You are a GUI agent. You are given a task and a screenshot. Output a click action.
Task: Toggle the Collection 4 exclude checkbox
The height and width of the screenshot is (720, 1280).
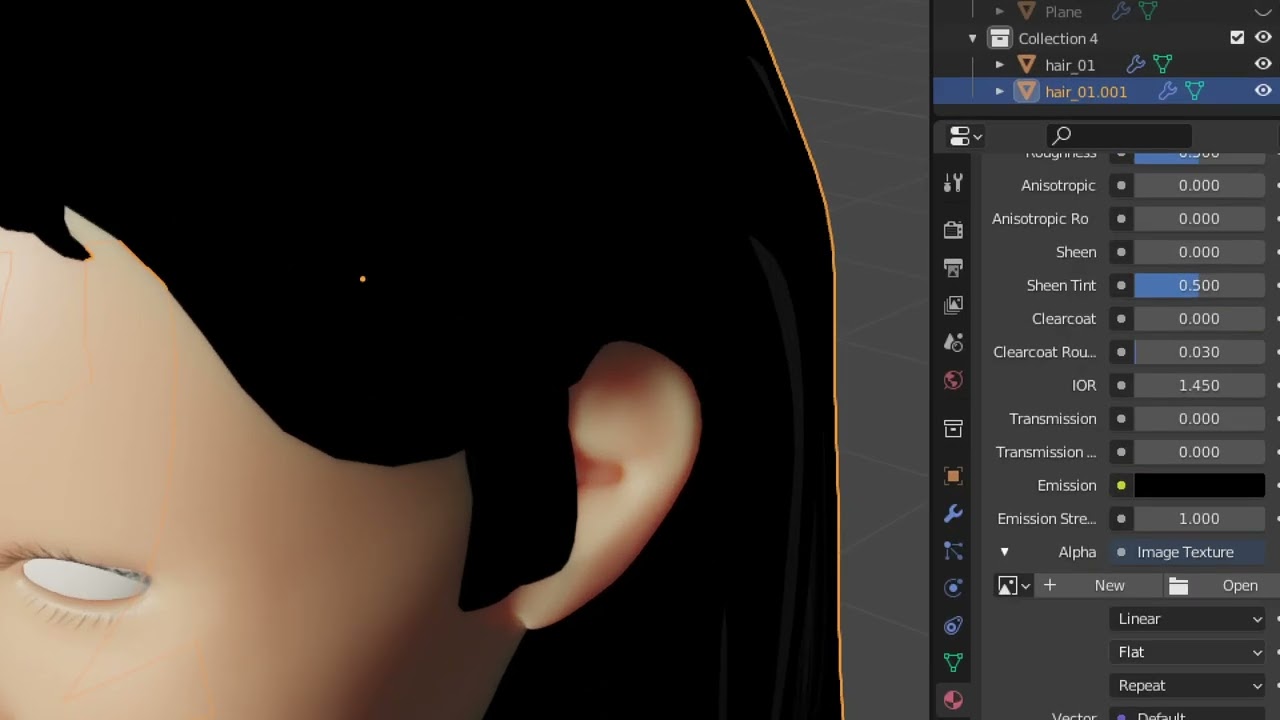click(x=1237, y=38)
